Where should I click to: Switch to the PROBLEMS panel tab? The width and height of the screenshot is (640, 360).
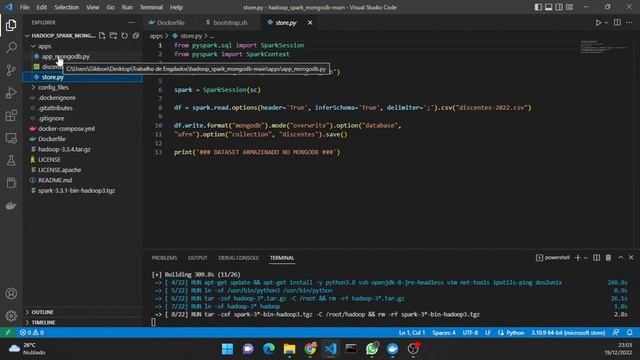click(164, 258)
